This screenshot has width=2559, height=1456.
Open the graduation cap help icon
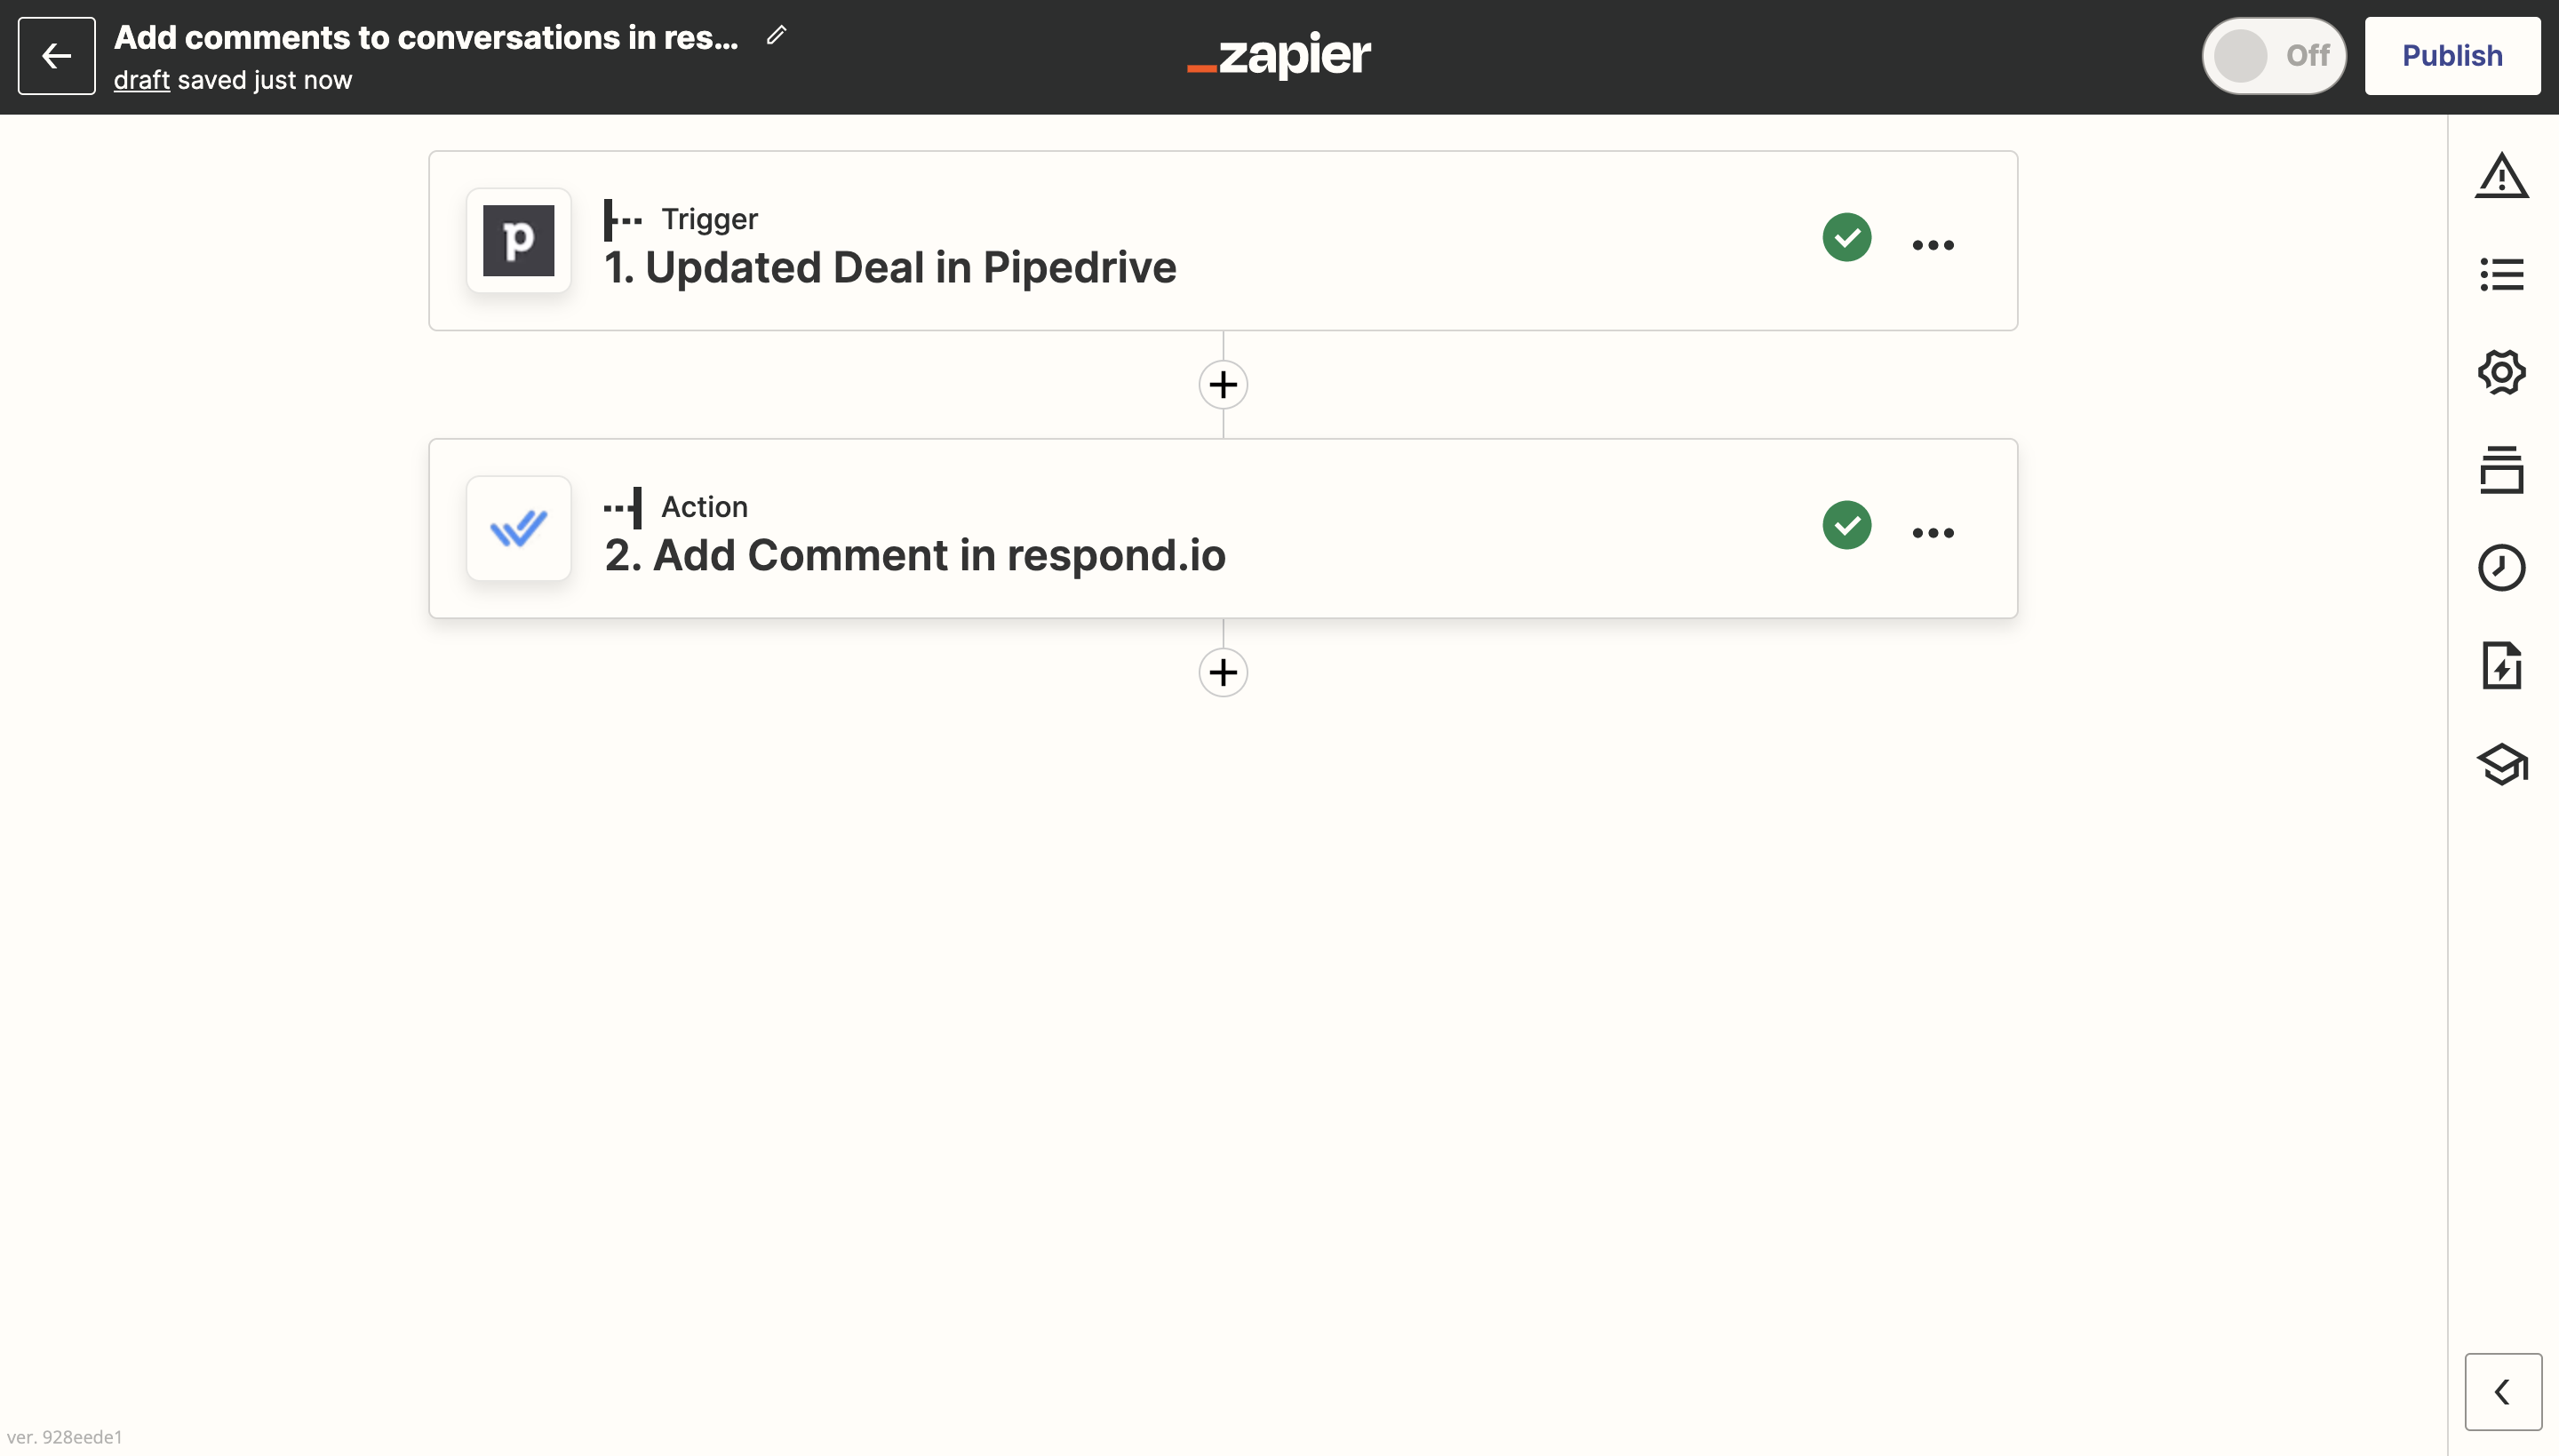[2501, 765]
